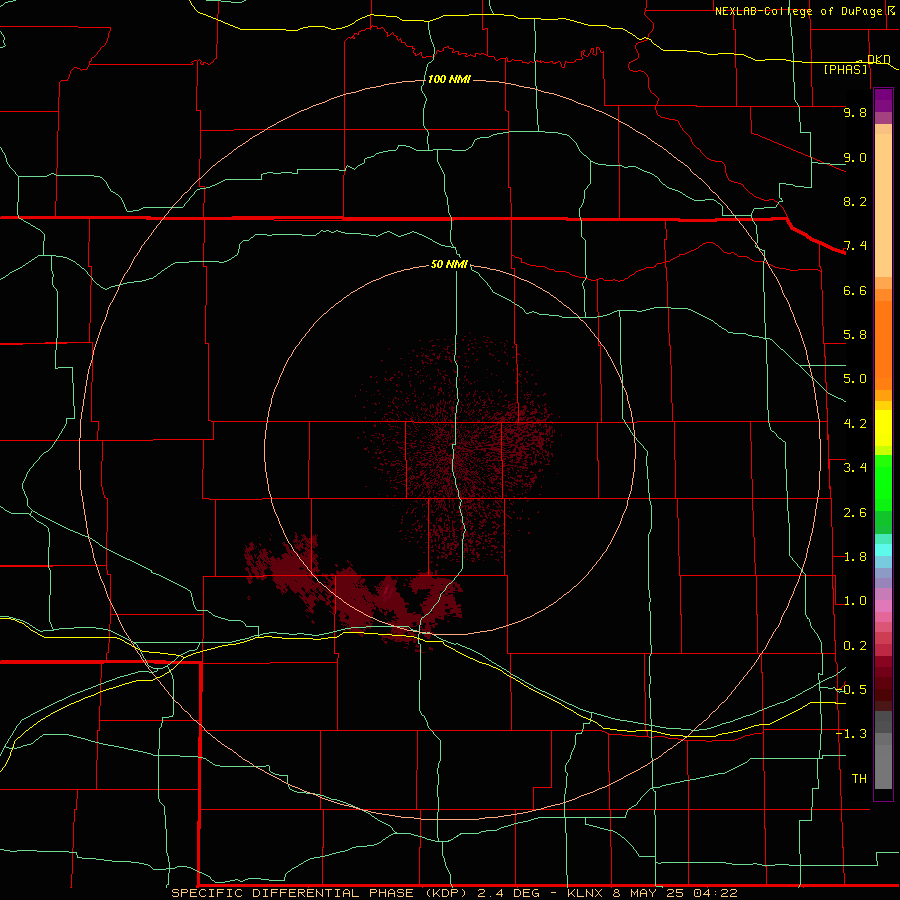Pick the purple swatch at the scale's top
This screenshot has height=900, width=900.
[x=883, y=100]
